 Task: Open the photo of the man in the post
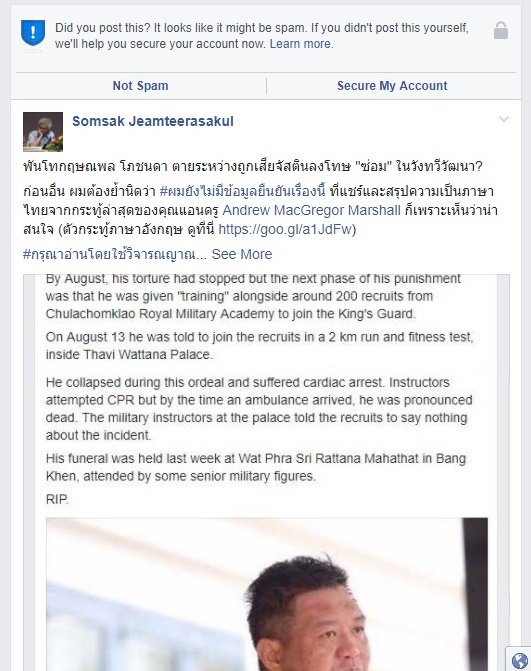[267, 594]
